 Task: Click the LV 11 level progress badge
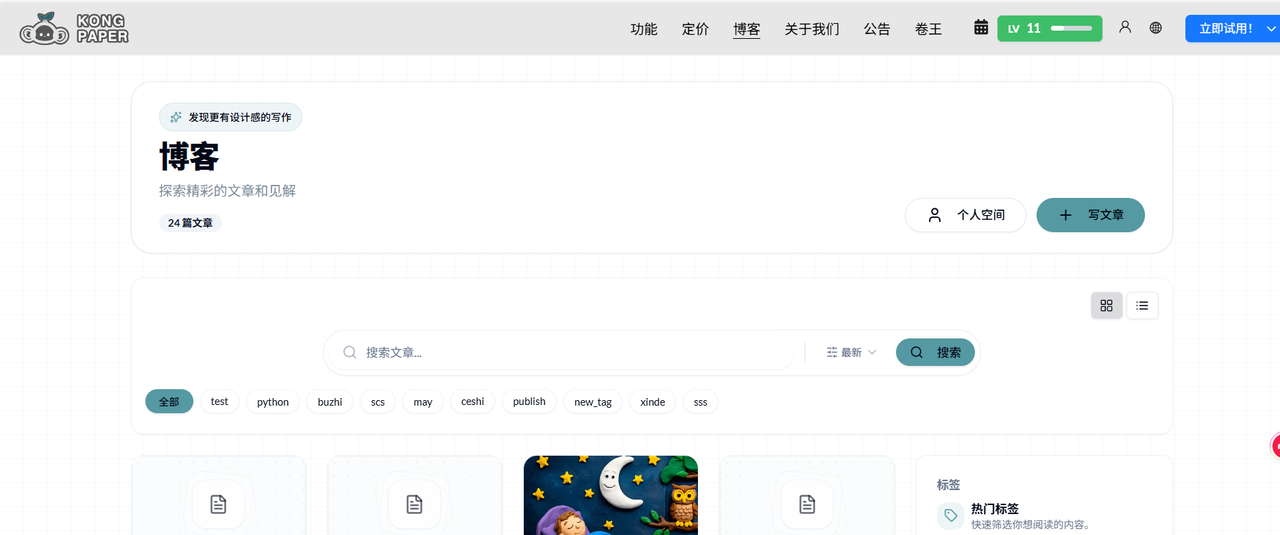click(1050, 28)
